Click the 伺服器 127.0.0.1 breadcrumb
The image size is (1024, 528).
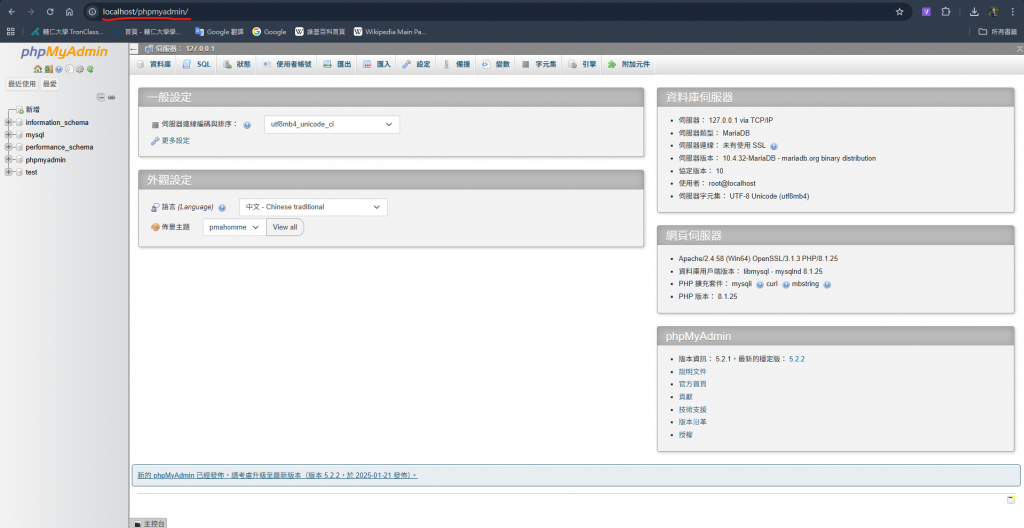(x=180, y=48)
